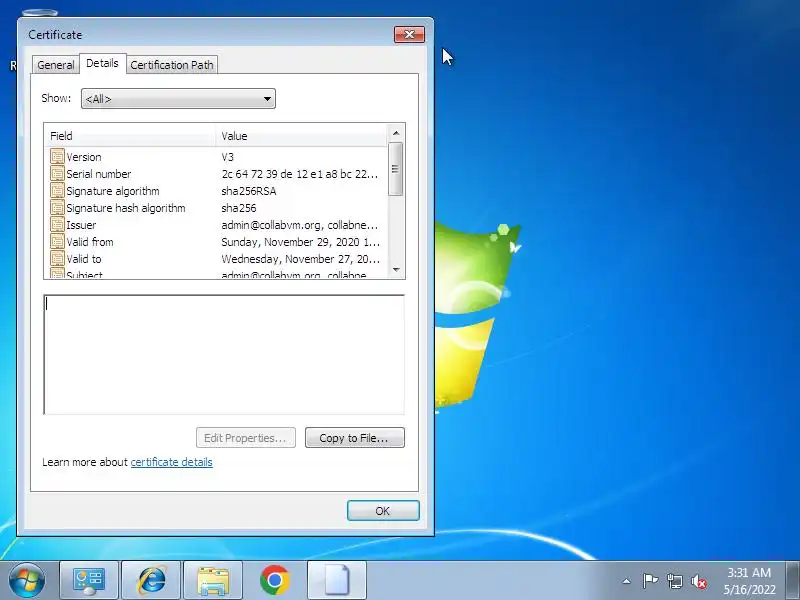Click the Value column header
Screen dimensions: 800x600
(302, 136)
